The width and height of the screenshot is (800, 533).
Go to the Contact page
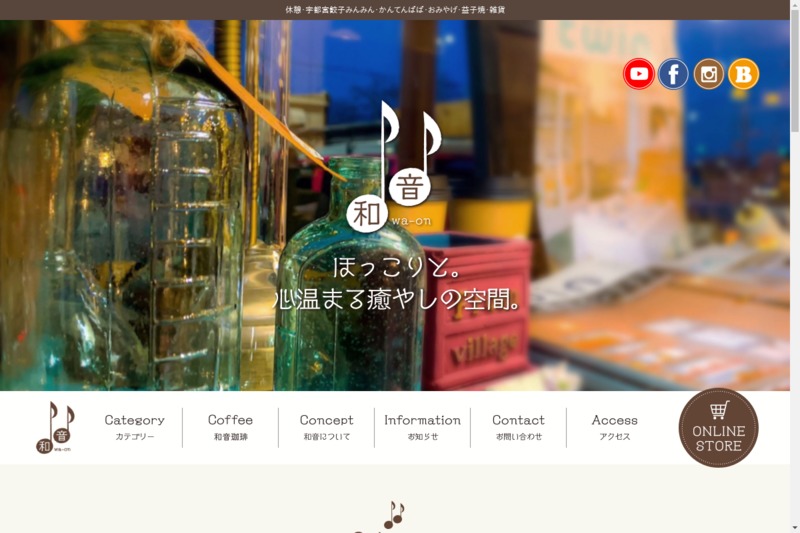point(518,427)
